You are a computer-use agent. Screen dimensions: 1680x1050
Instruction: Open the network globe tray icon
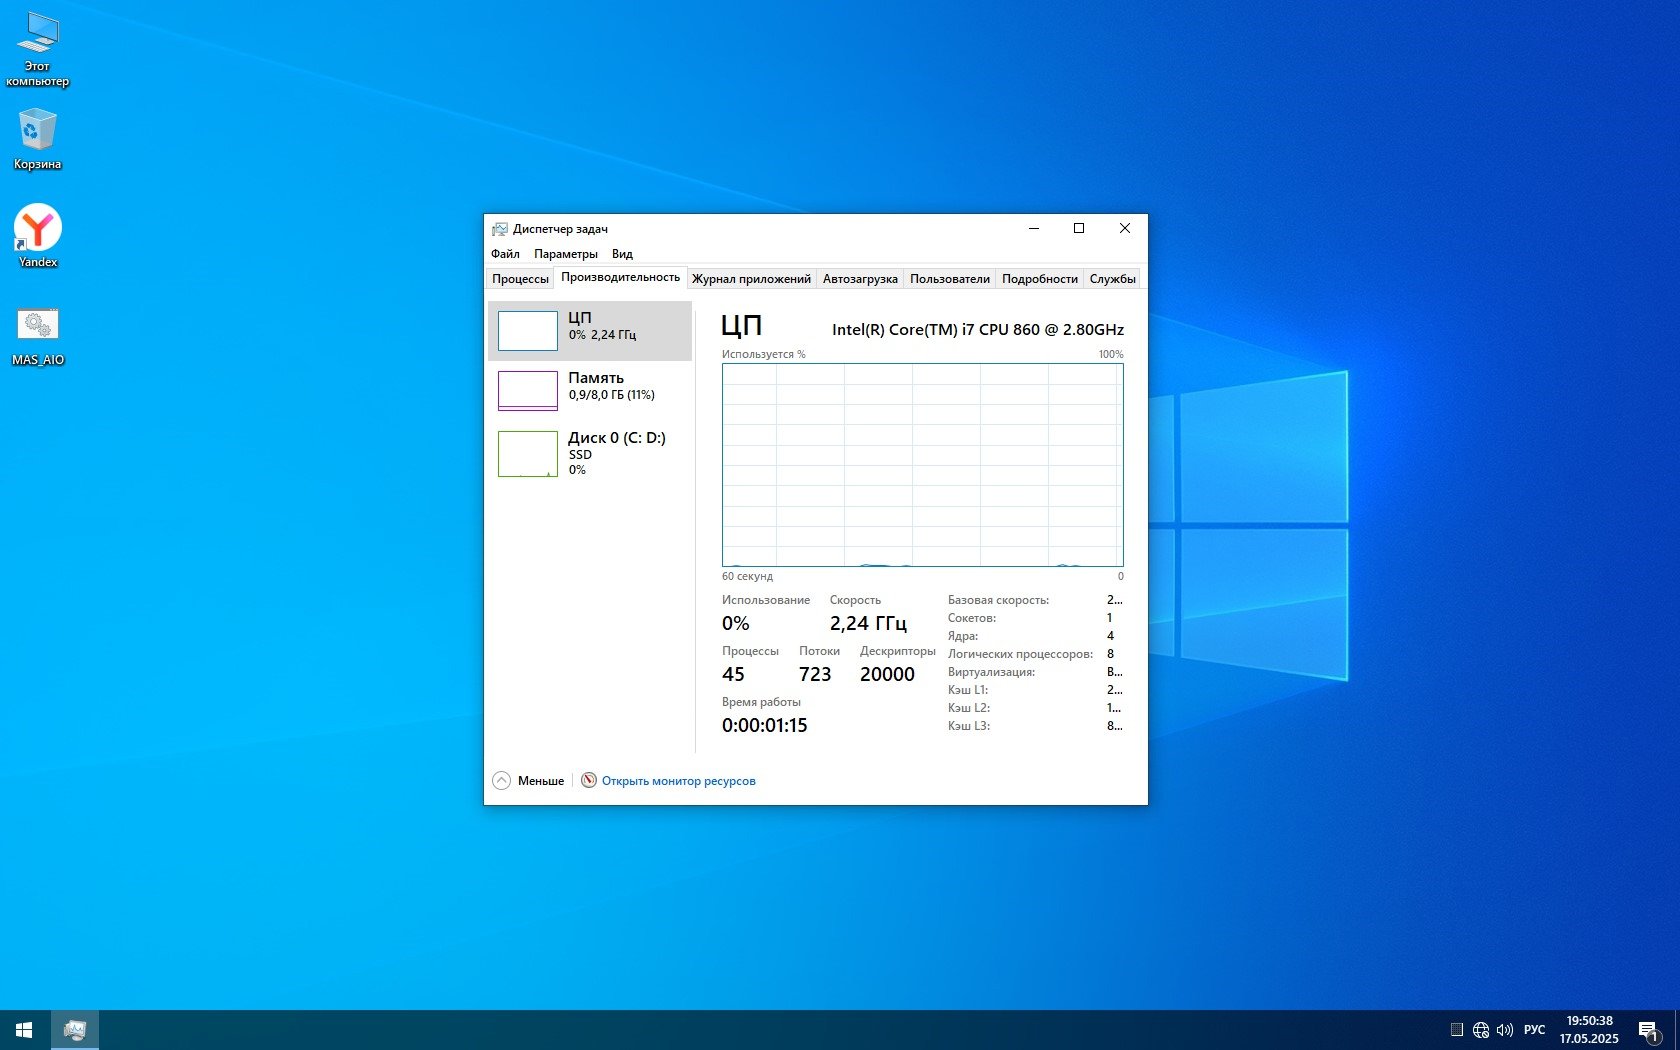pyautogui.click(x=1481, y=1030)
